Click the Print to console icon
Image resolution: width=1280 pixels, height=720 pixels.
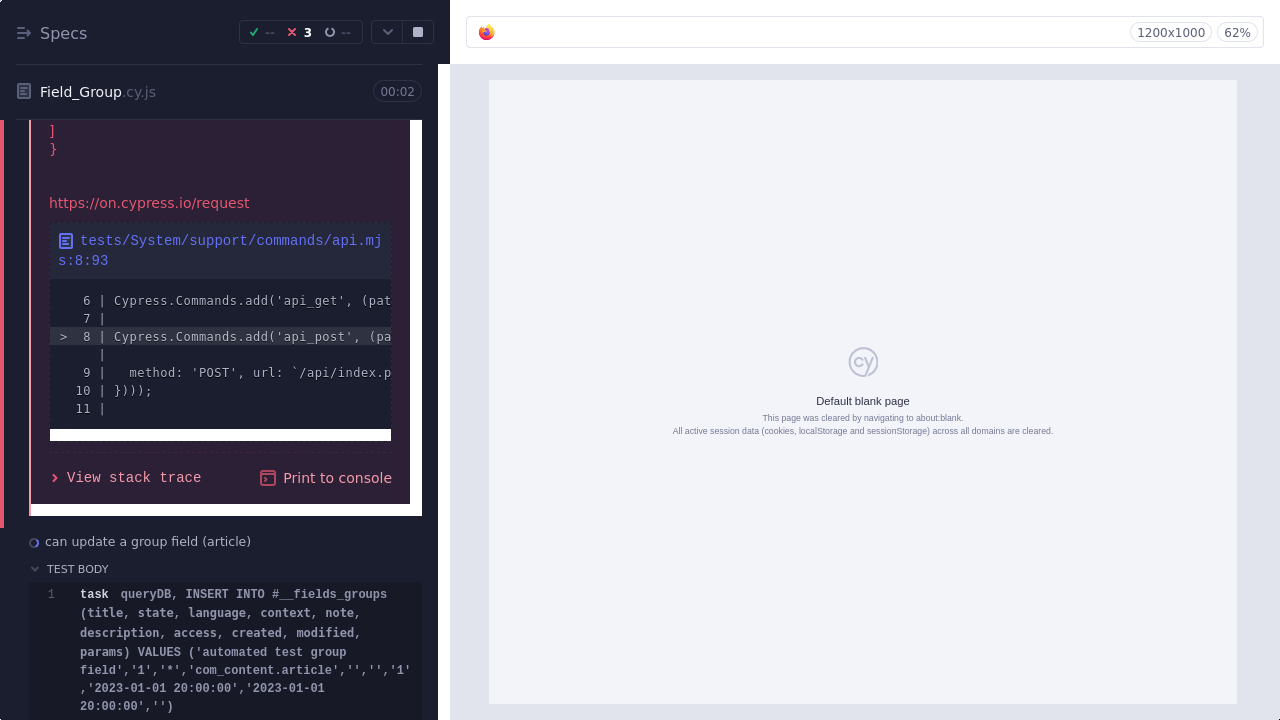tap(268, 478)
